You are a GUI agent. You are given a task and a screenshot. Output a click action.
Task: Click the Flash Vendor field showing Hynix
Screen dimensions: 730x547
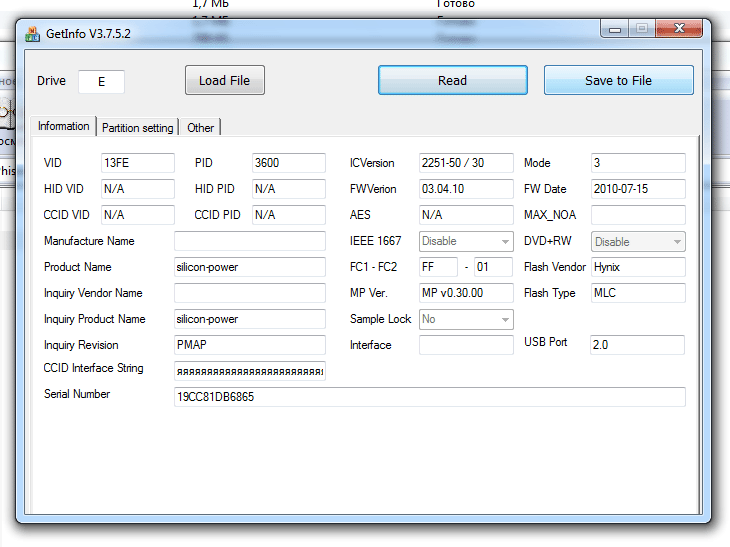[x=637, y=267]
